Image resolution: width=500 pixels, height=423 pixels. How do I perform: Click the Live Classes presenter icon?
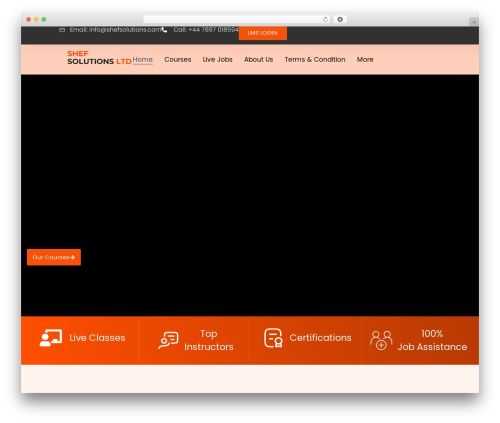[51, 338]
